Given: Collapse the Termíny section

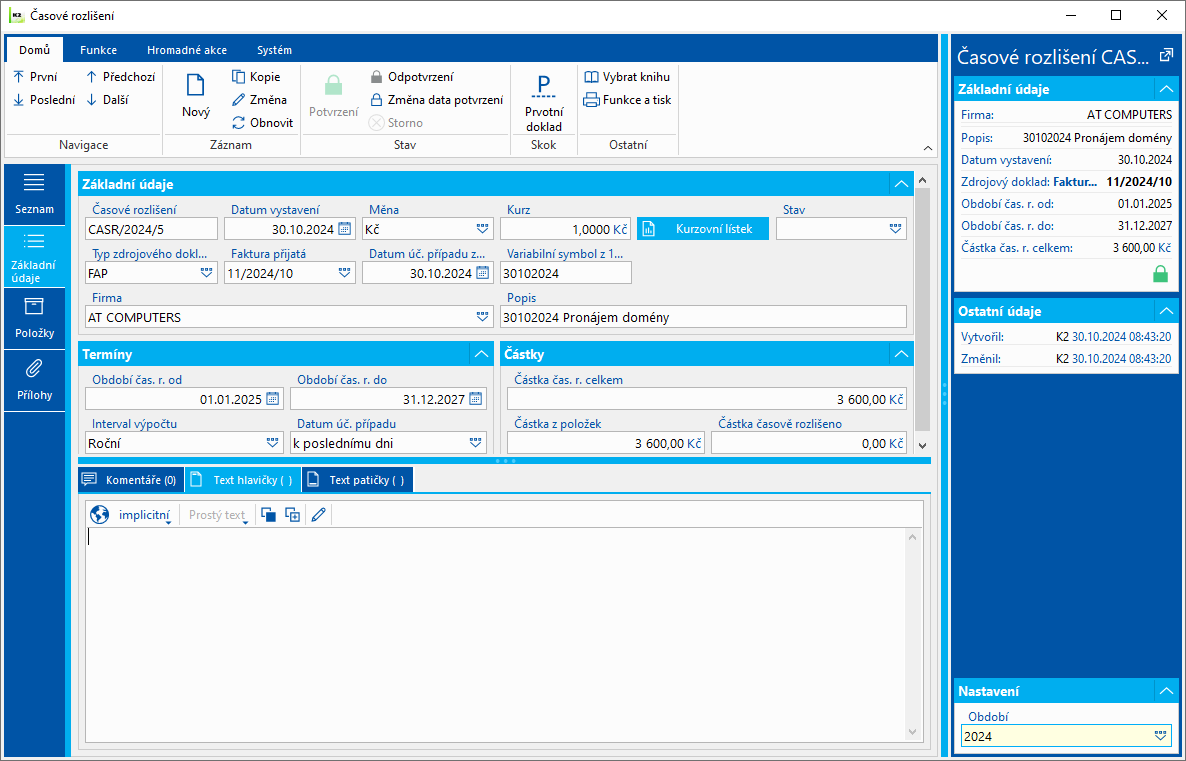Looking at the screenshot, I should pos(481,354).
